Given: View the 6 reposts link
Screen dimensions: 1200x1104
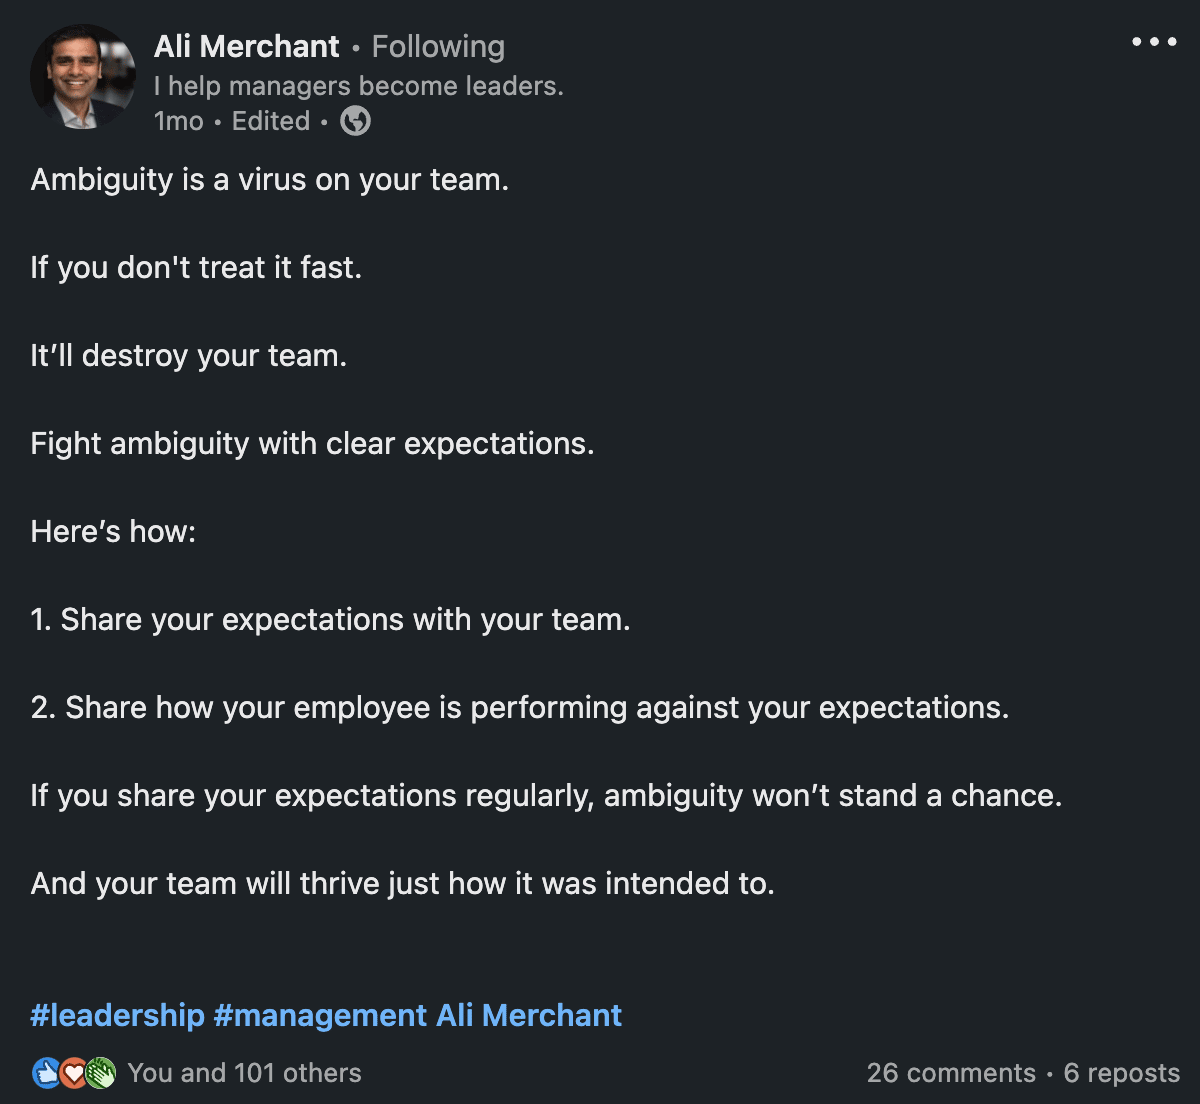Looking at the screenshot, I should click(1122, 1073).
